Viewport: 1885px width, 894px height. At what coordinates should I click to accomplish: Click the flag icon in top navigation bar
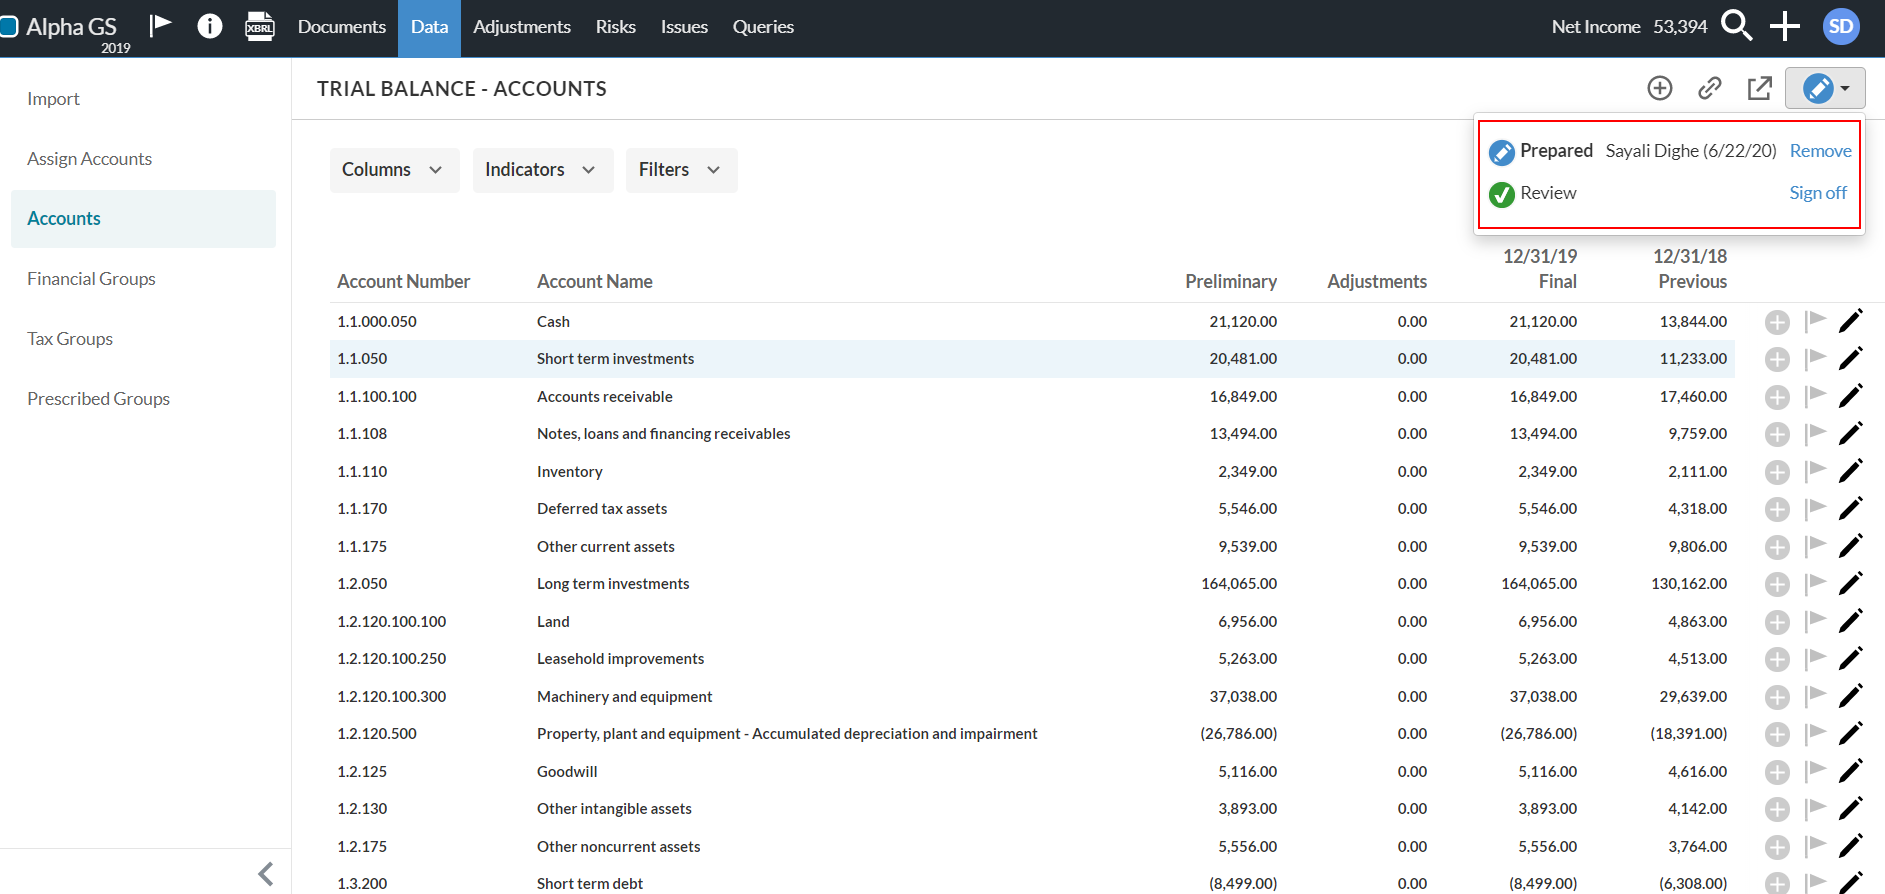(160, 26)
